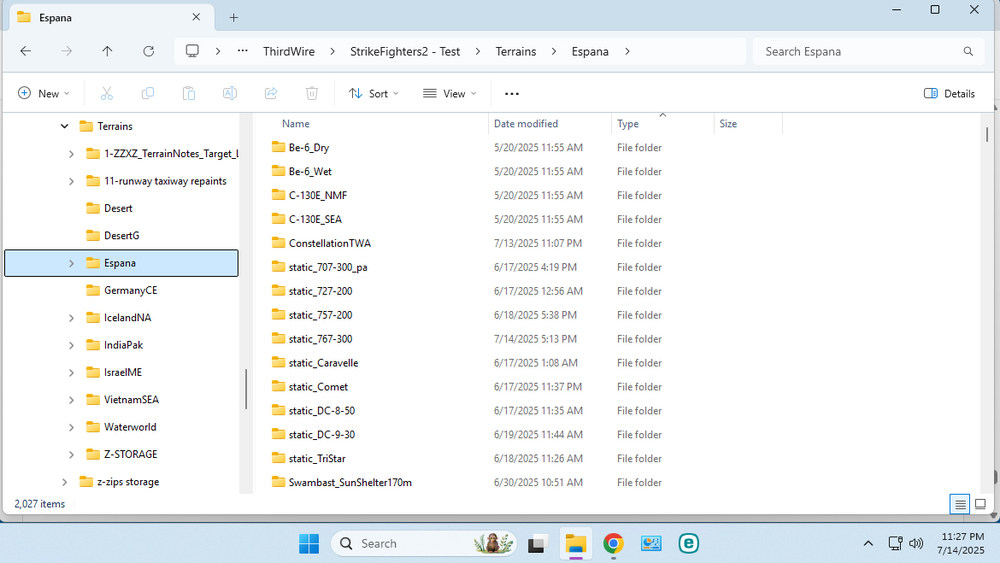Click the Paste clipboard icon
1000x563 pixels.
click(189, 94)
